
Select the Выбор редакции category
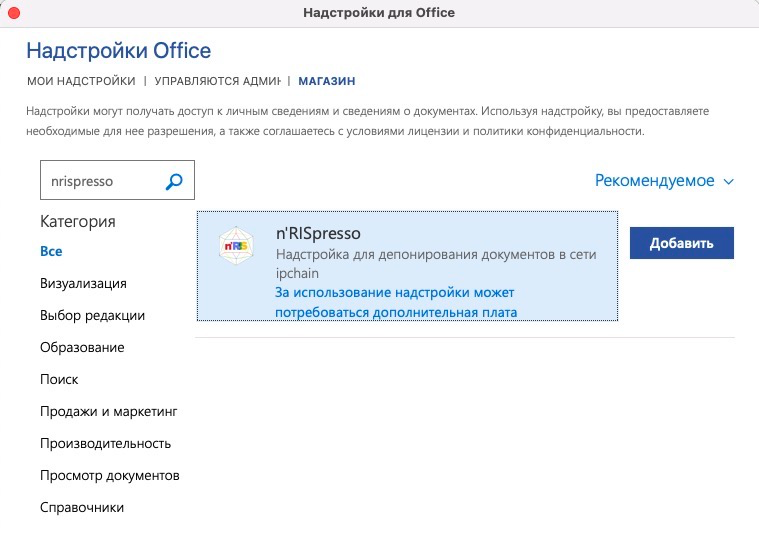coord(92,315)
